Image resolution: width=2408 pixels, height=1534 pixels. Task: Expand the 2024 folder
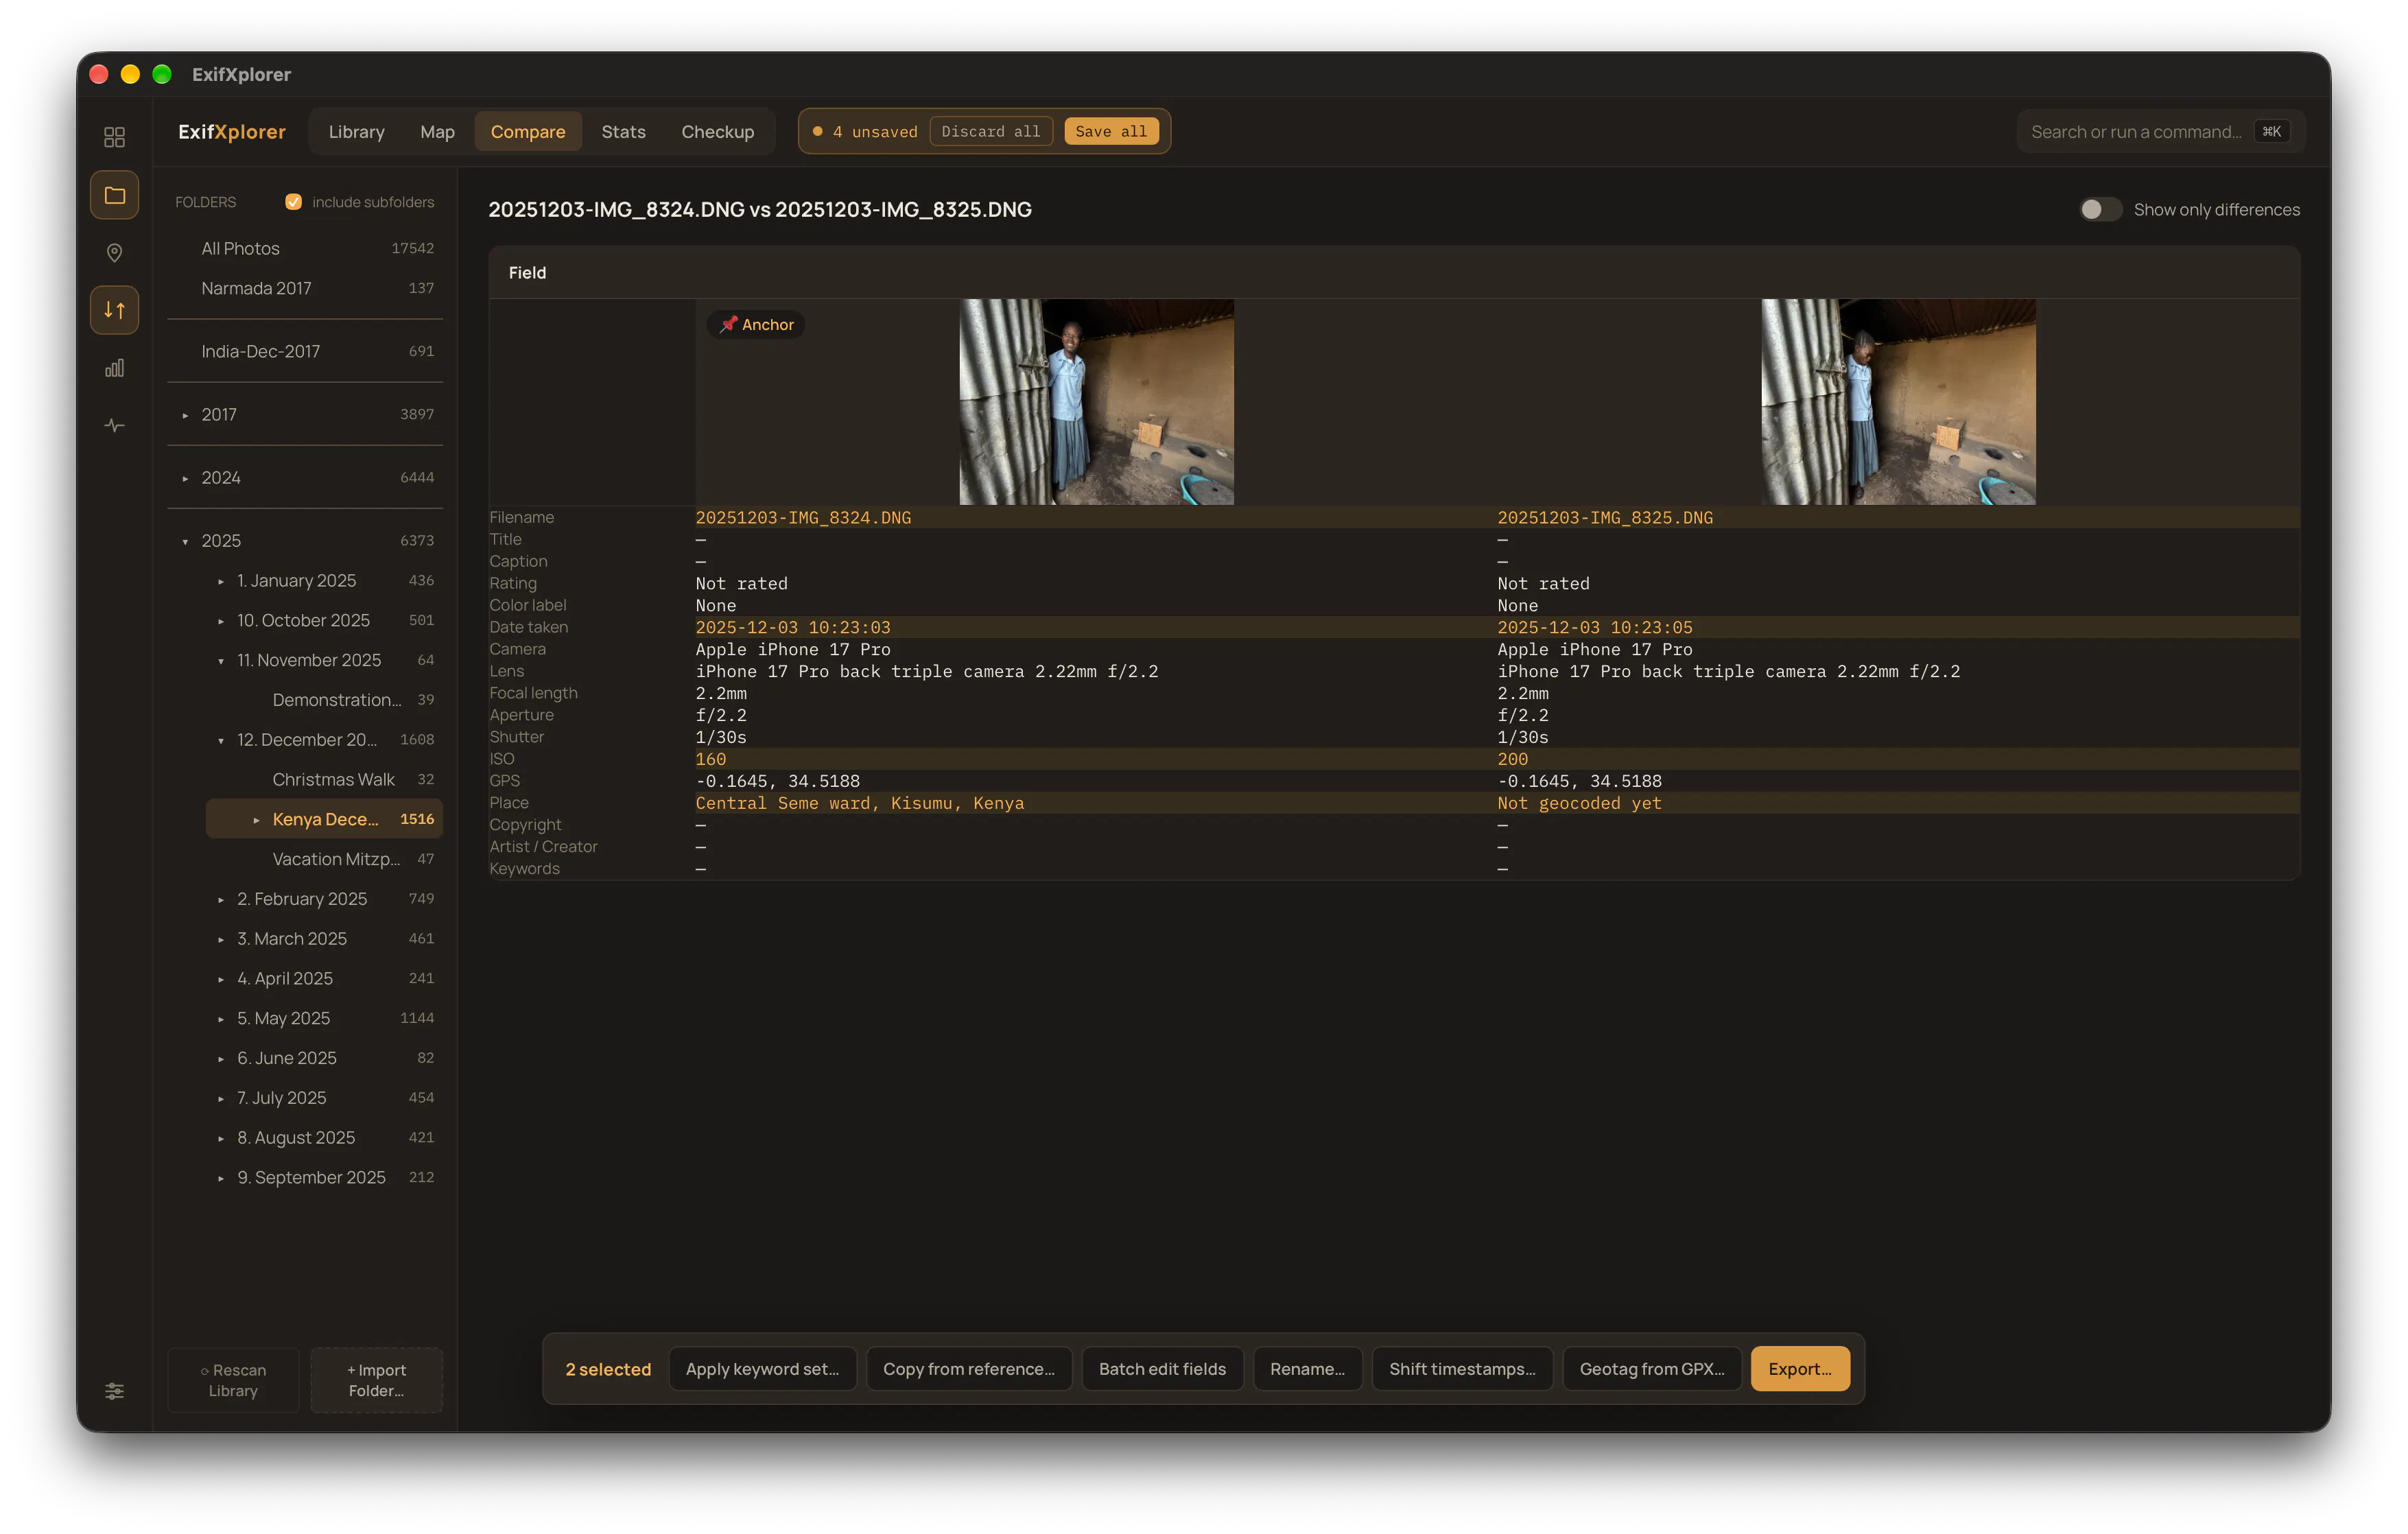click(x=184, y=478)
